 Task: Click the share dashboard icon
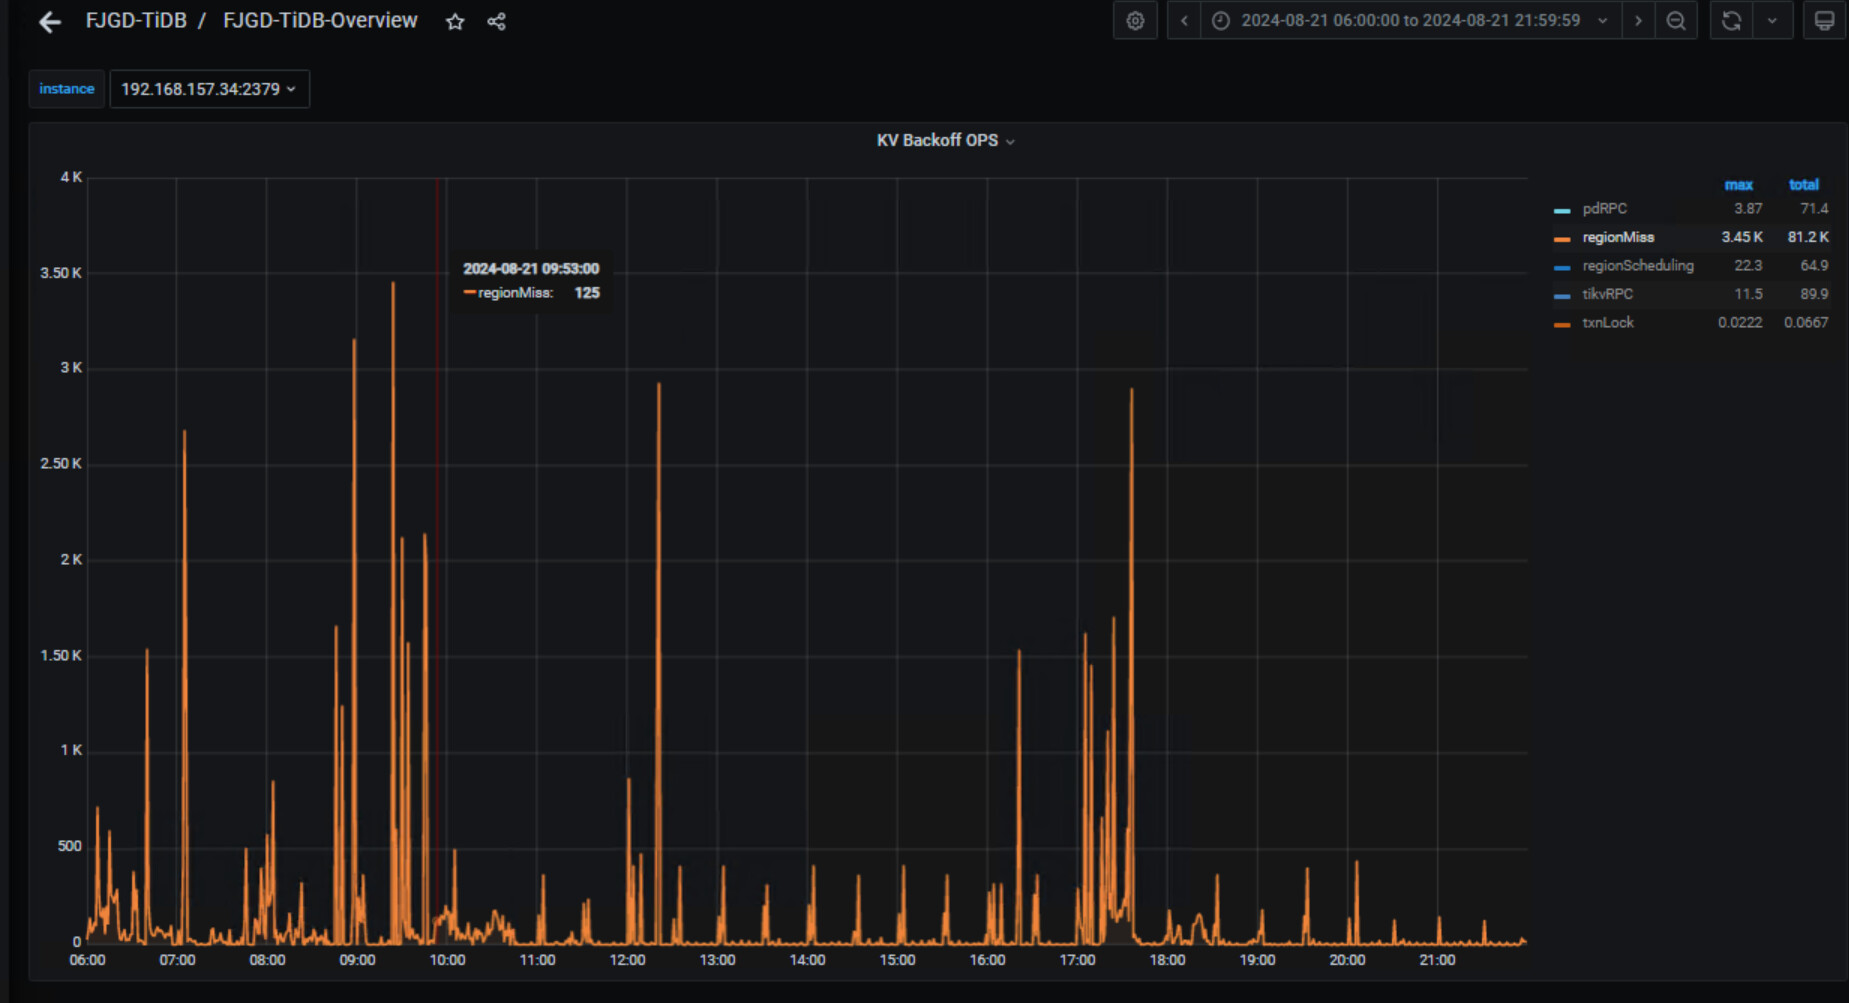click(x=496, y=21)
